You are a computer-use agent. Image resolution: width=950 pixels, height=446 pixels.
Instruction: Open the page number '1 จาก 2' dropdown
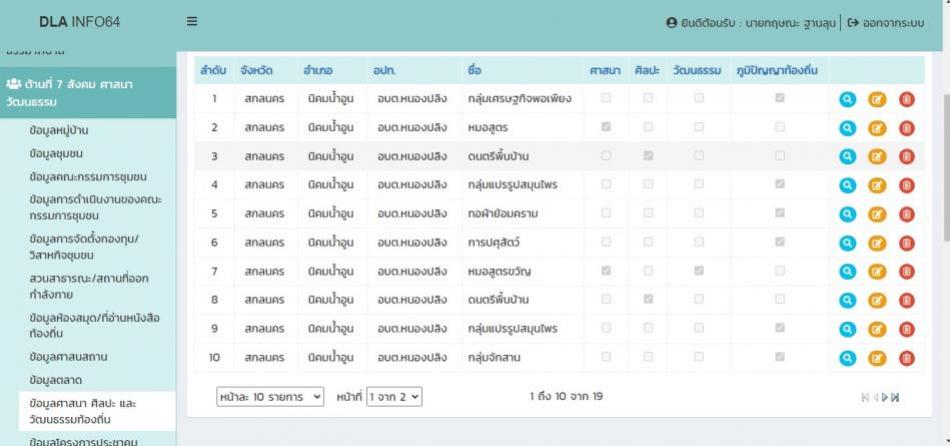pos(394,397)
